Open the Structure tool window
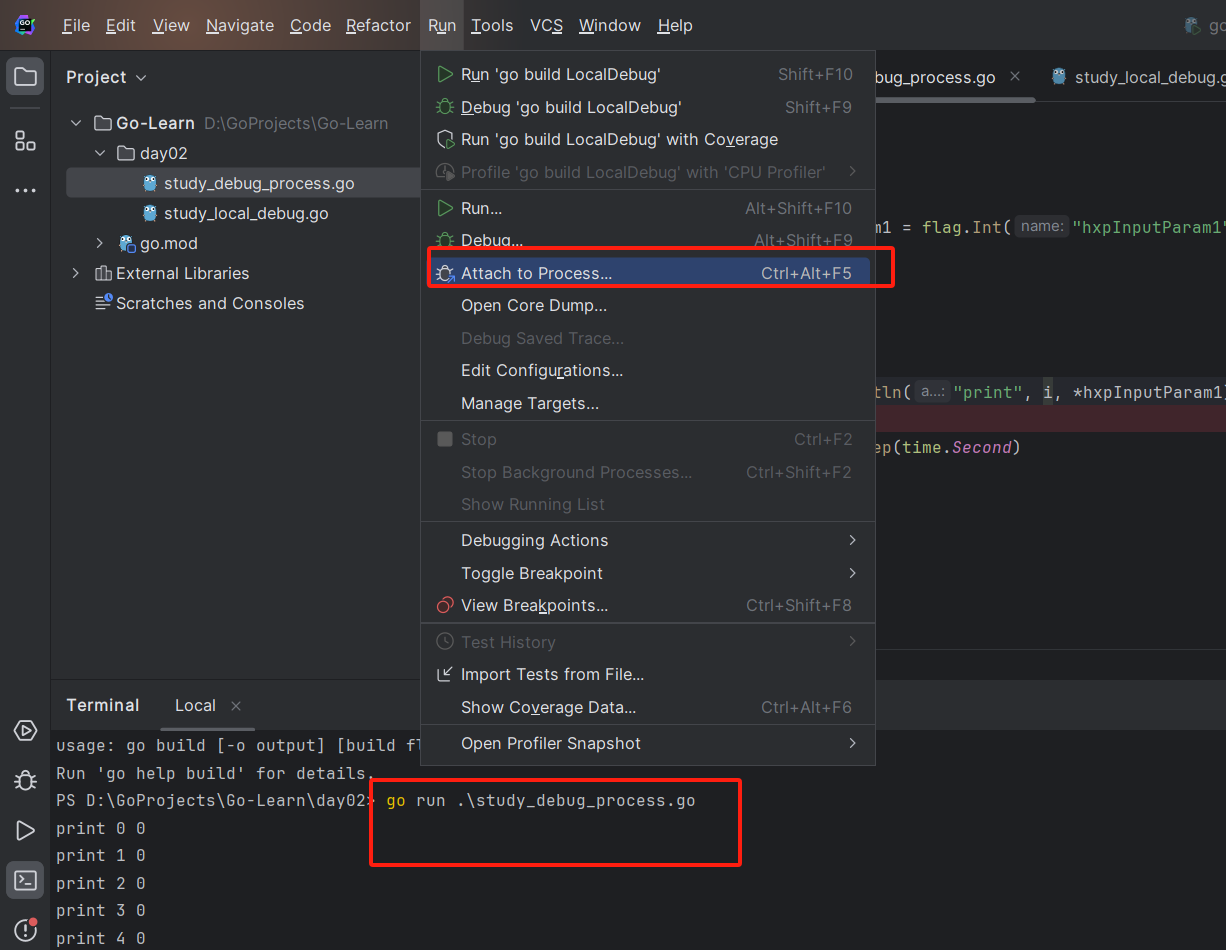 (24, 140)
